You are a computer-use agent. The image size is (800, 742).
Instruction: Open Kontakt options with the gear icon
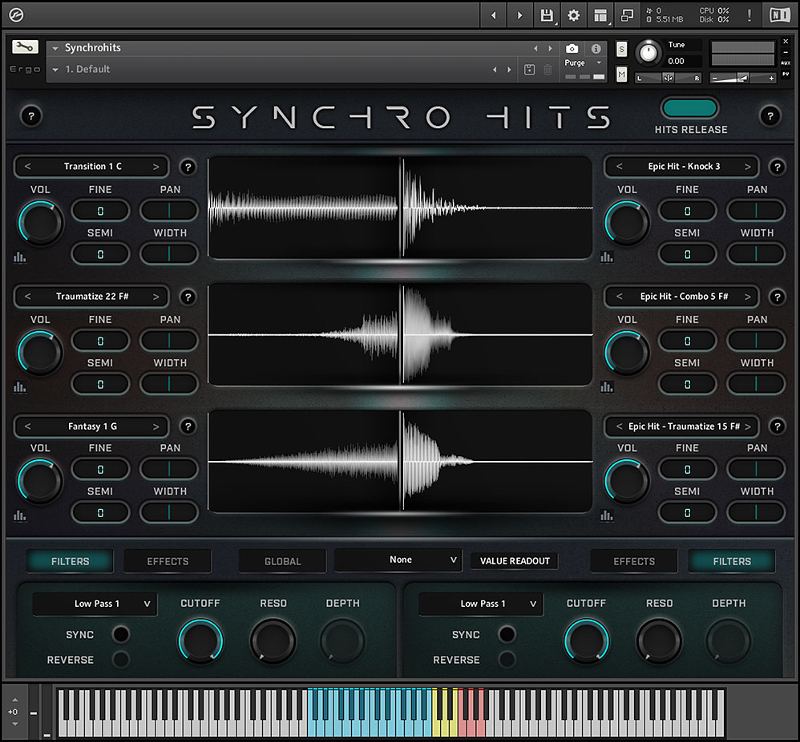click(573, 14)
